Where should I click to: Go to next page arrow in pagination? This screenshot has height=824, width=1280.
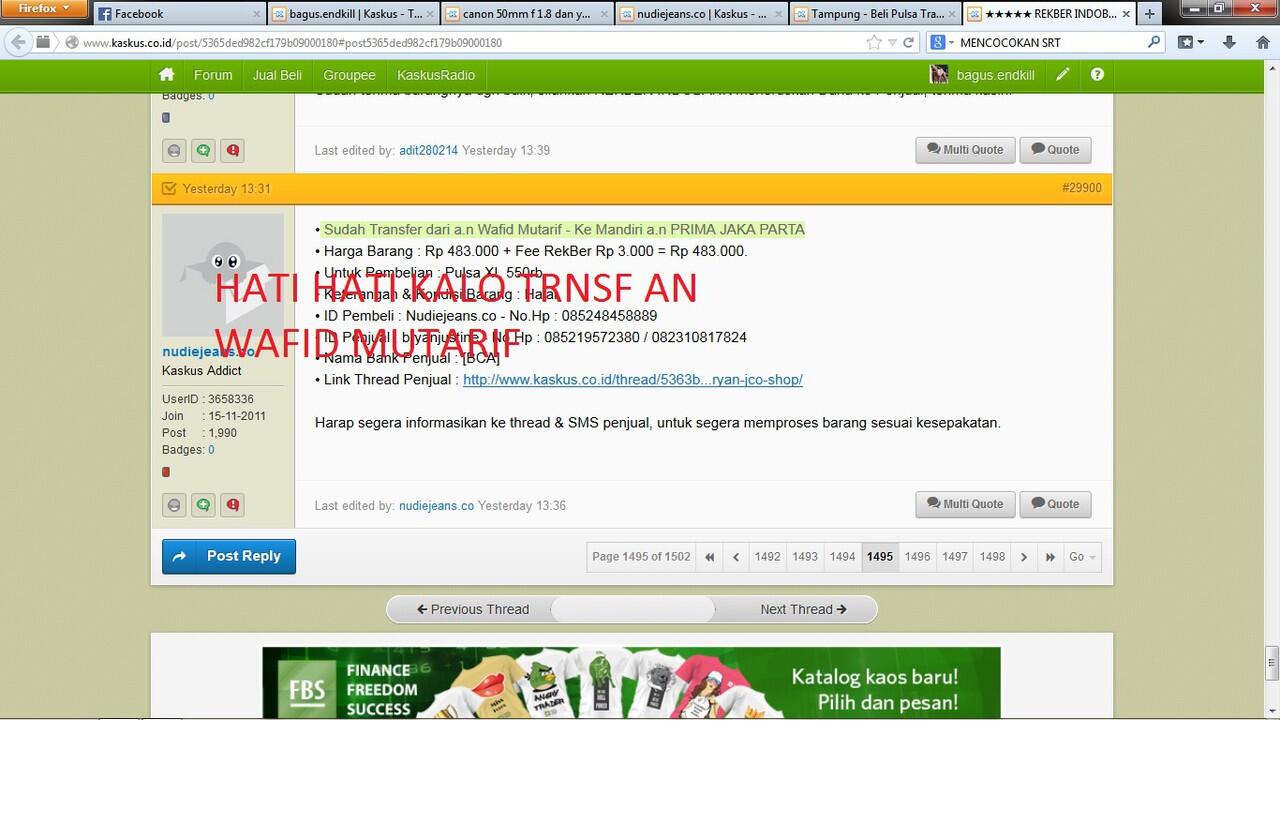coord(1023,557)
